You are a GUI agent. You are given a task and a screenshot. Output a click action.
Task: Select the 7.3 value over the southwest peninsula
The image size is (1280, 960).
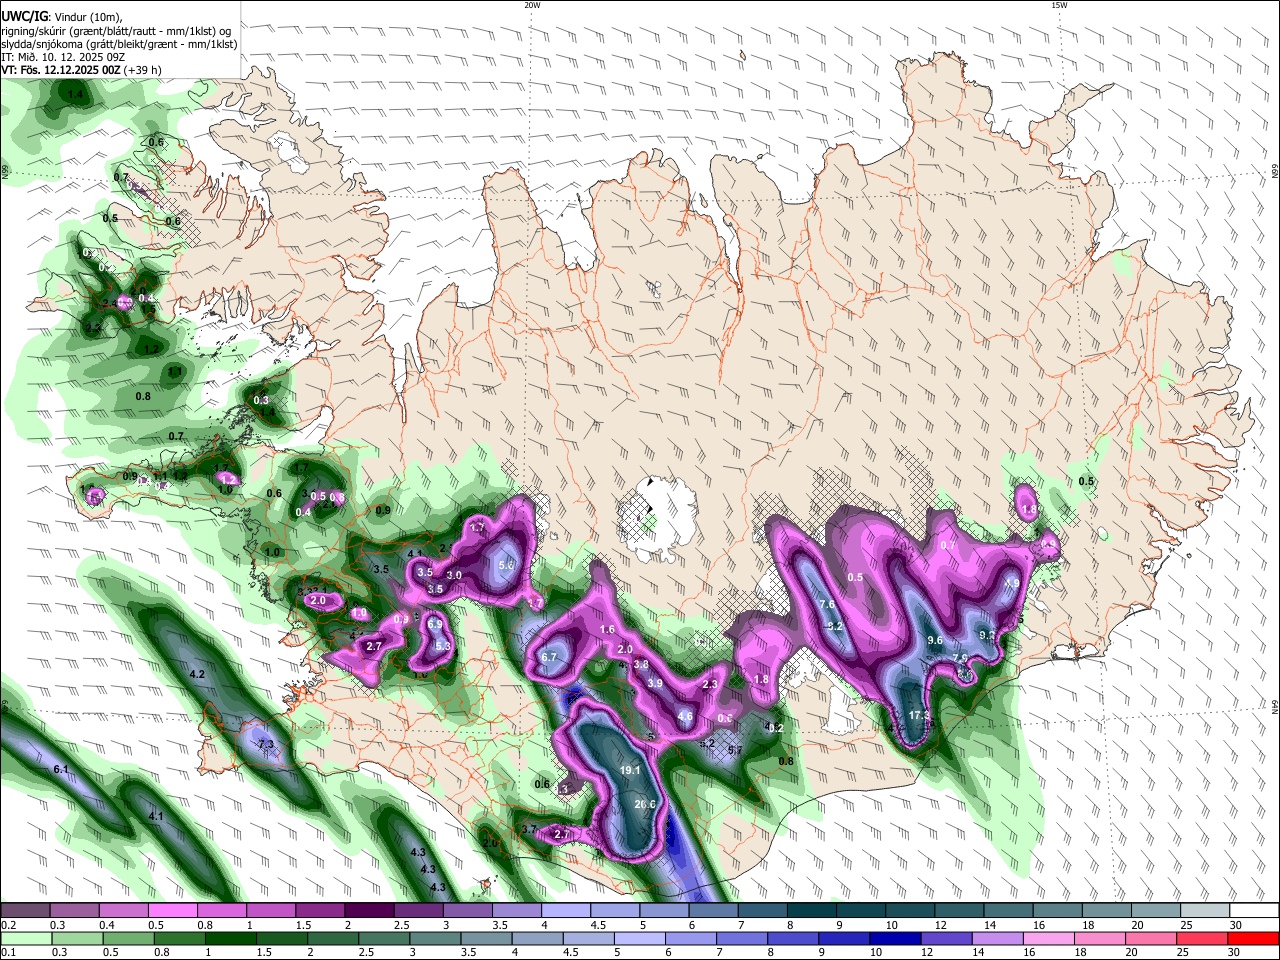(266, 745)
